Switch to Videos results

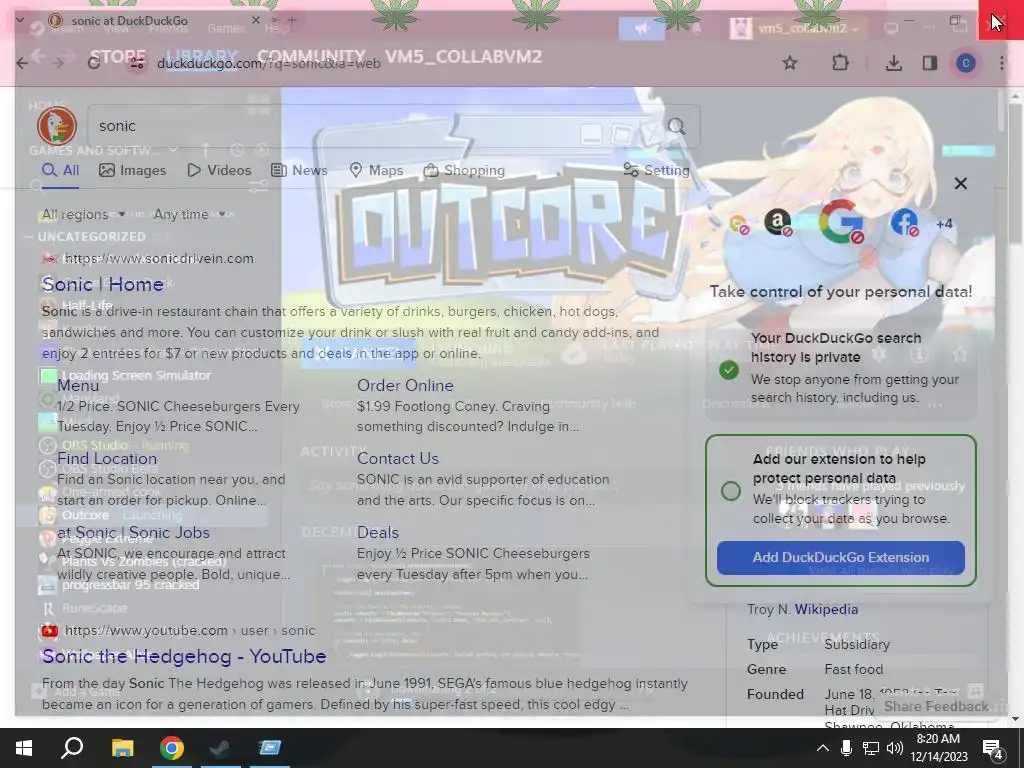click(219, 170)
